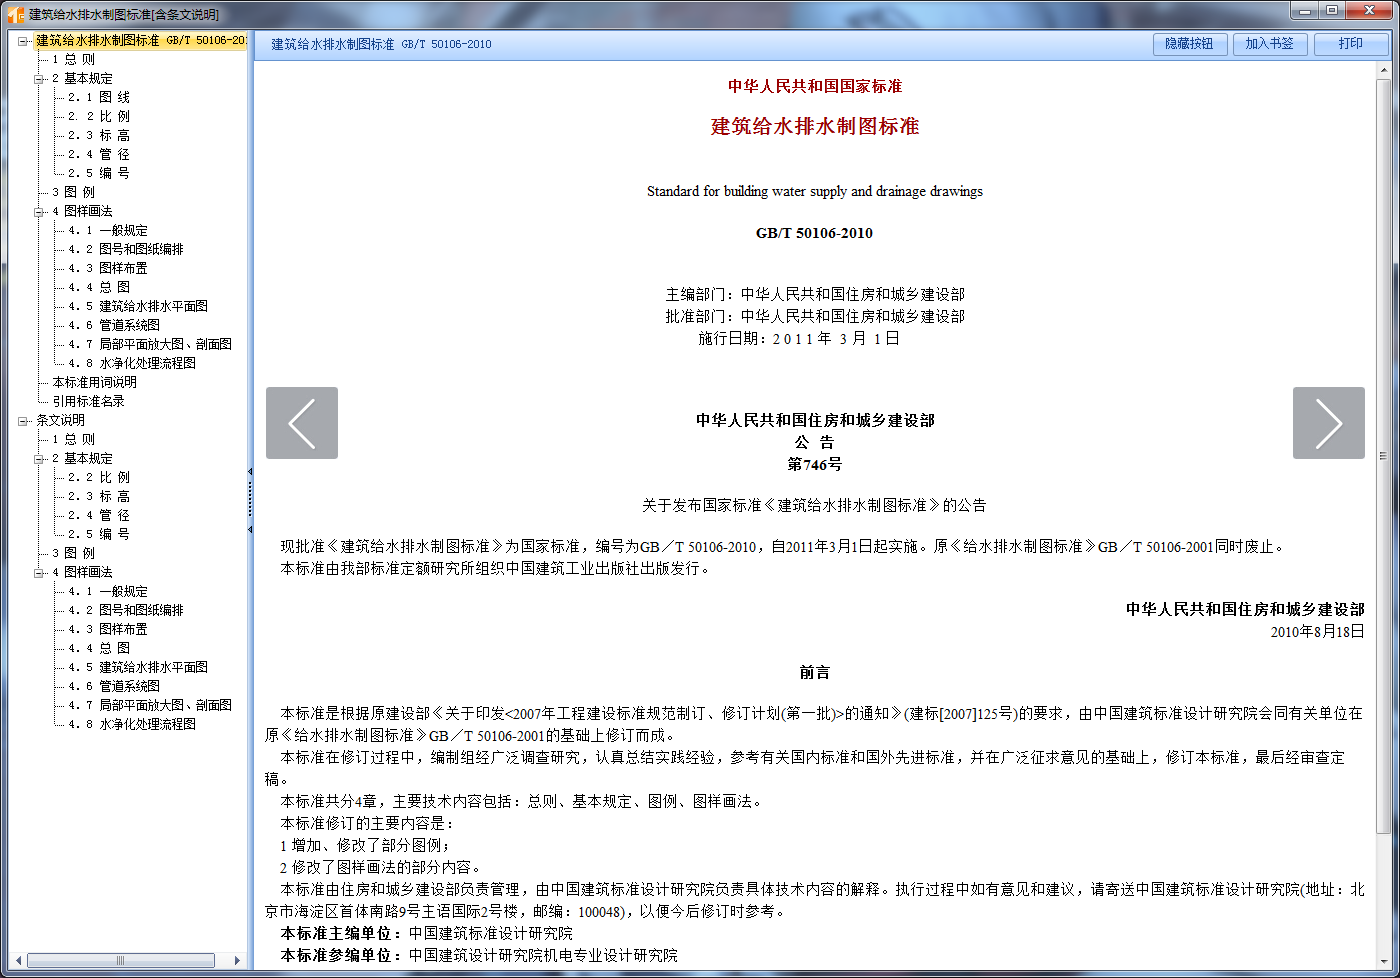Select the 引用标准名录 tree item
This screenshot has width=1400, height=978.
click(89, 402)
